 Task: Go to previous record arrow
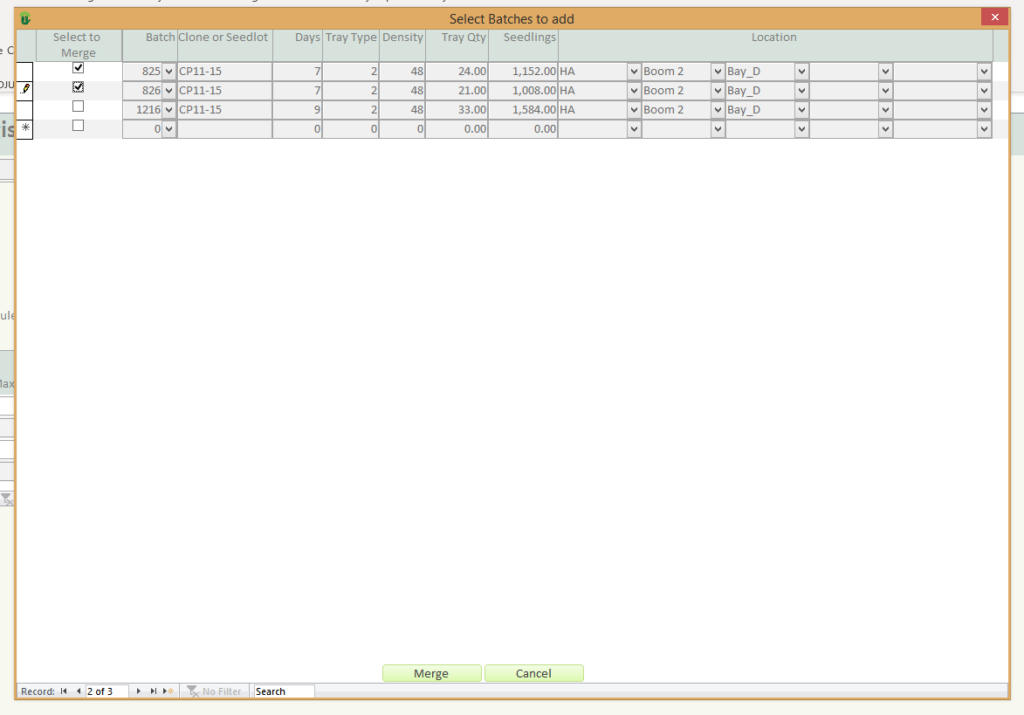click(x=78, y=691)
